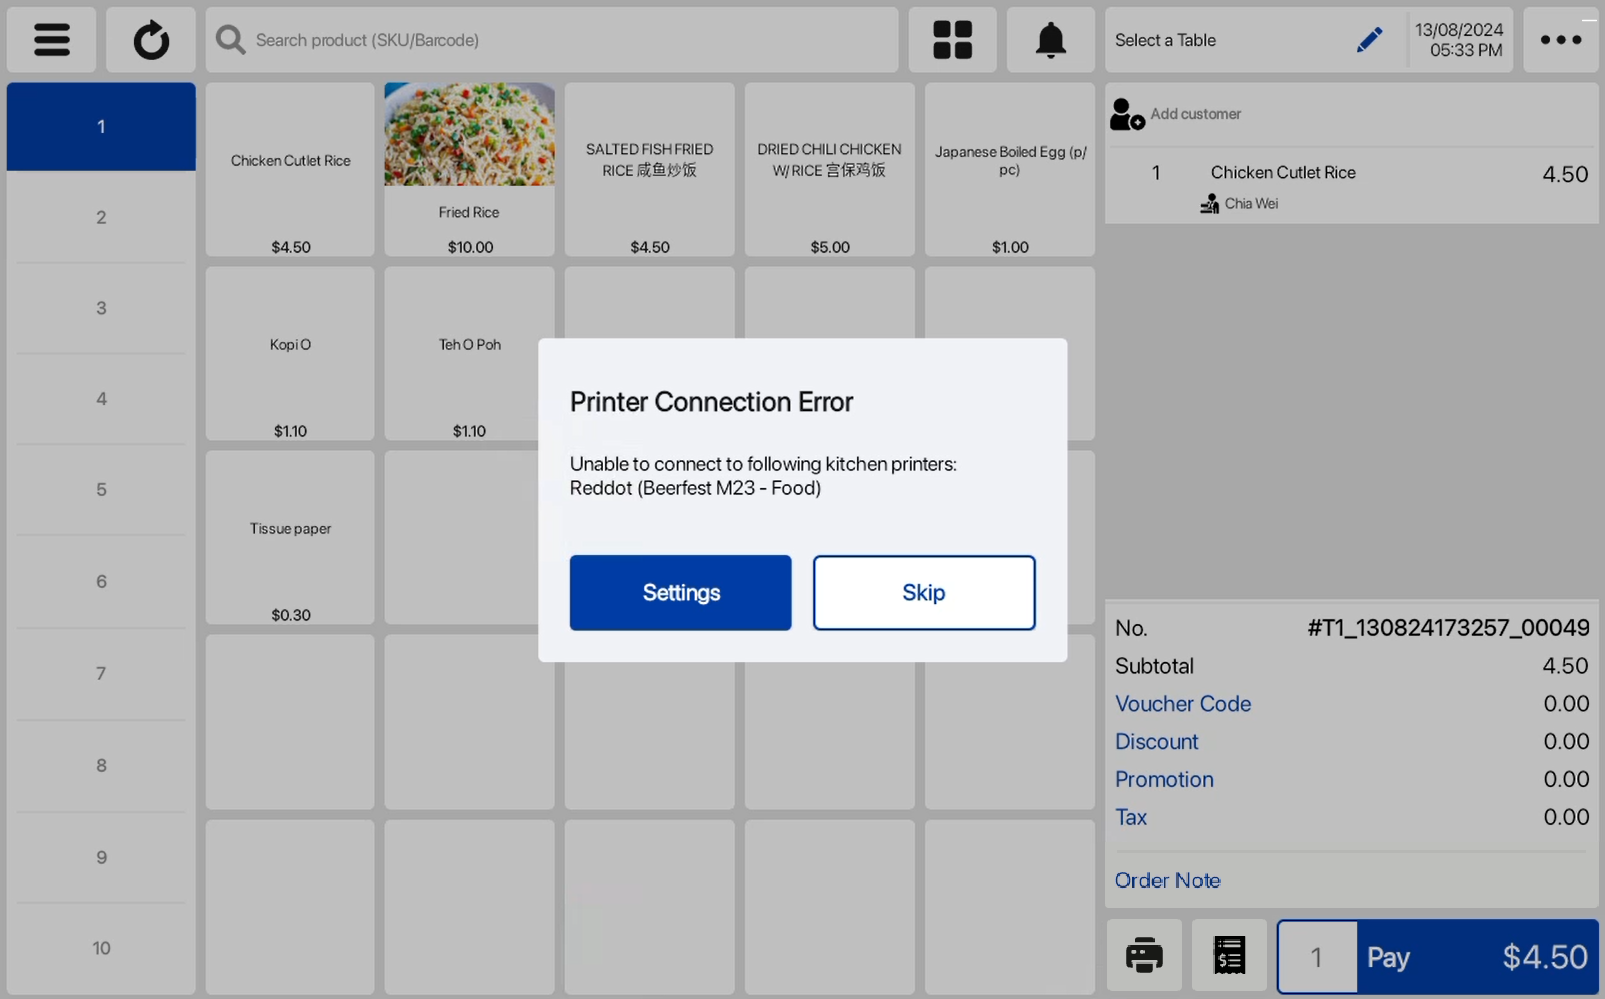Open the hamburger main menu
1605x999 pixels.
(51, 40)
